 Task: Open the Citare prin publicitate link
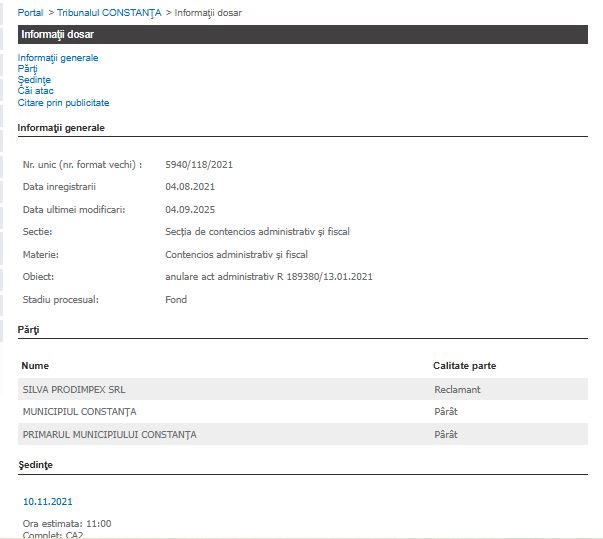click(63, 103)
